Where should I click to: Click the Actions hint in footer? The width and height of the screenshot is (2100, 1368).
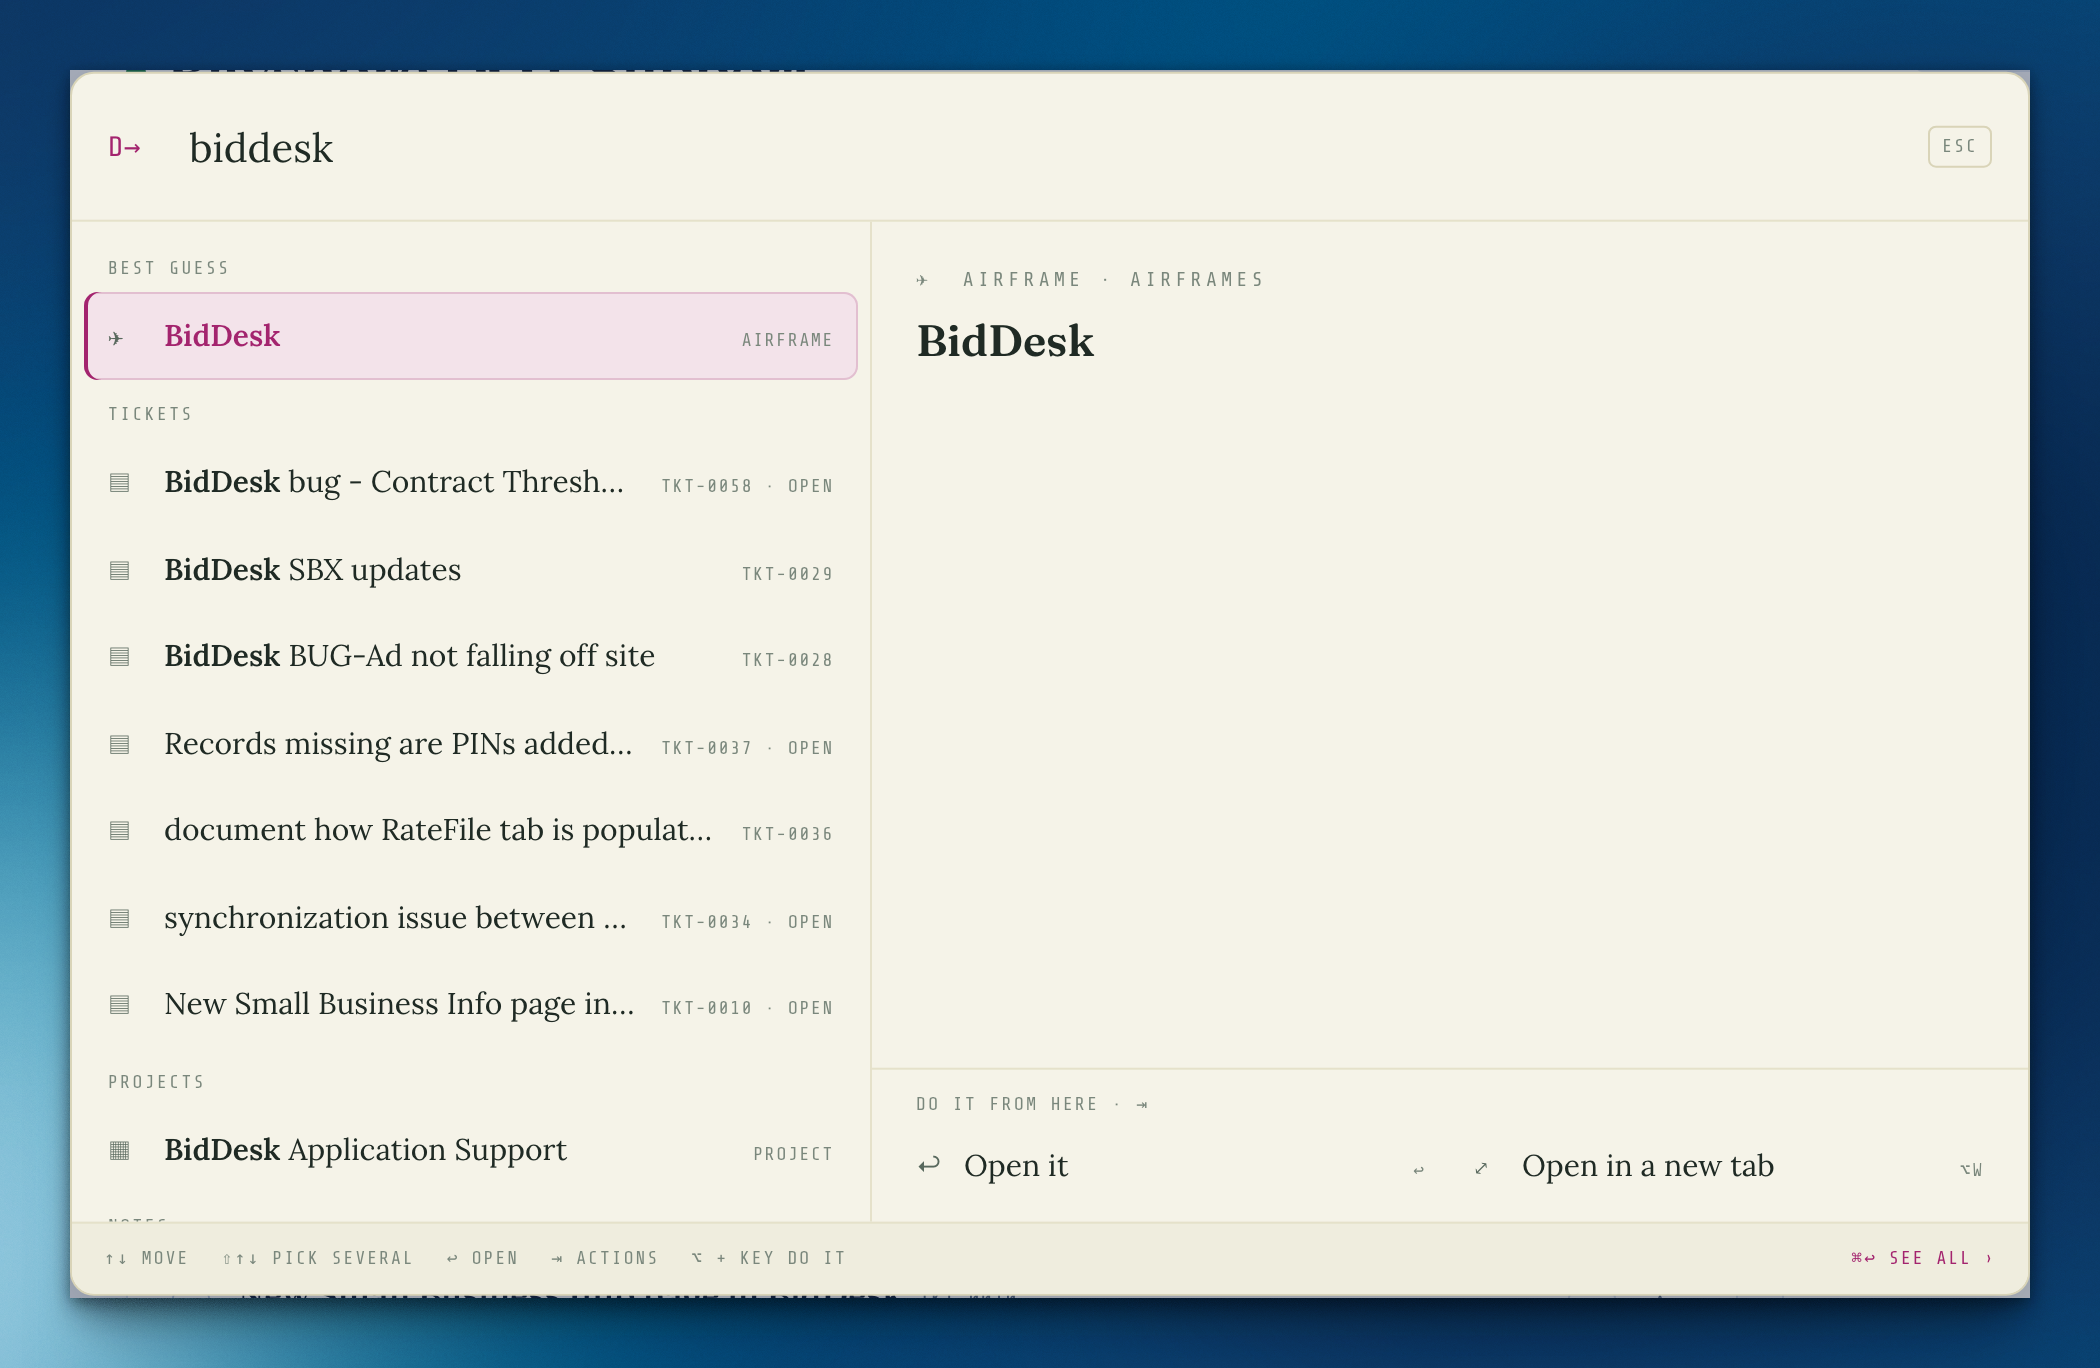click(x=604, y=1258)
